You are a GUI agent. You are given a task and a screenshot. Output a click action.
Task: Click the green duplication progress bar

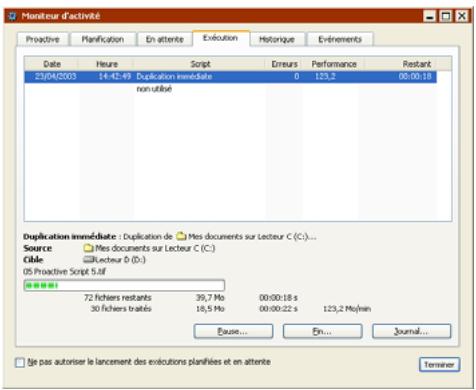click(124, 285)
